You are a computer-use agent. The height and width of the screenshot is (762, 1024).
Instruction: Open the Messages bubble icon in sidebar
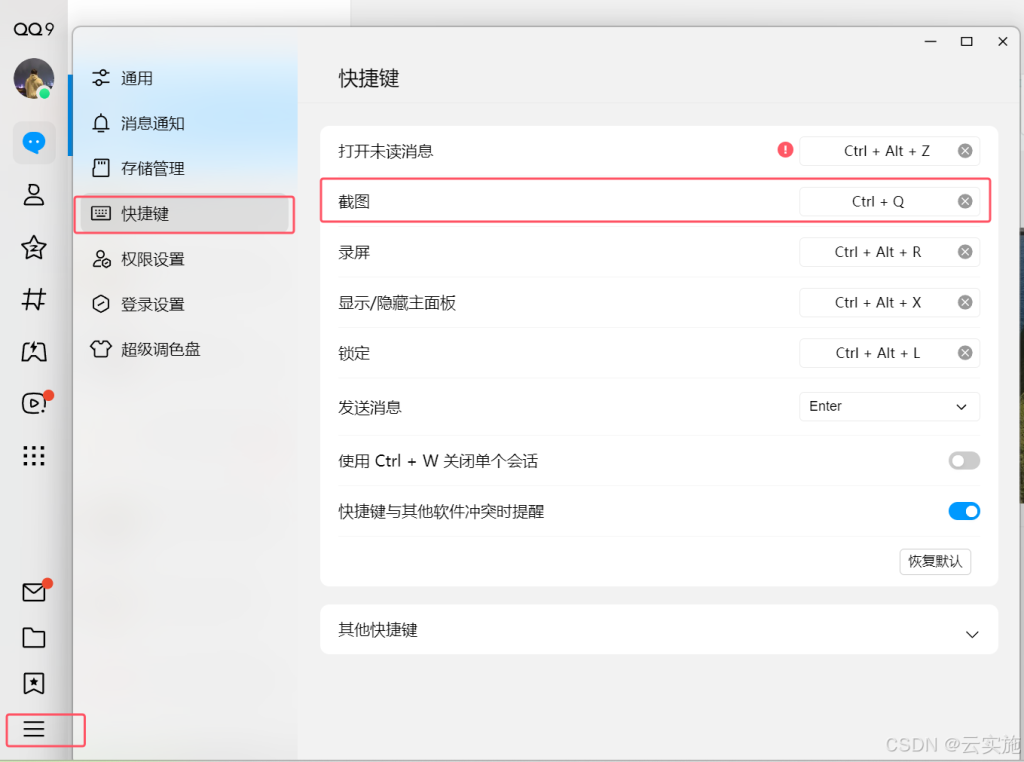(33, 142)
